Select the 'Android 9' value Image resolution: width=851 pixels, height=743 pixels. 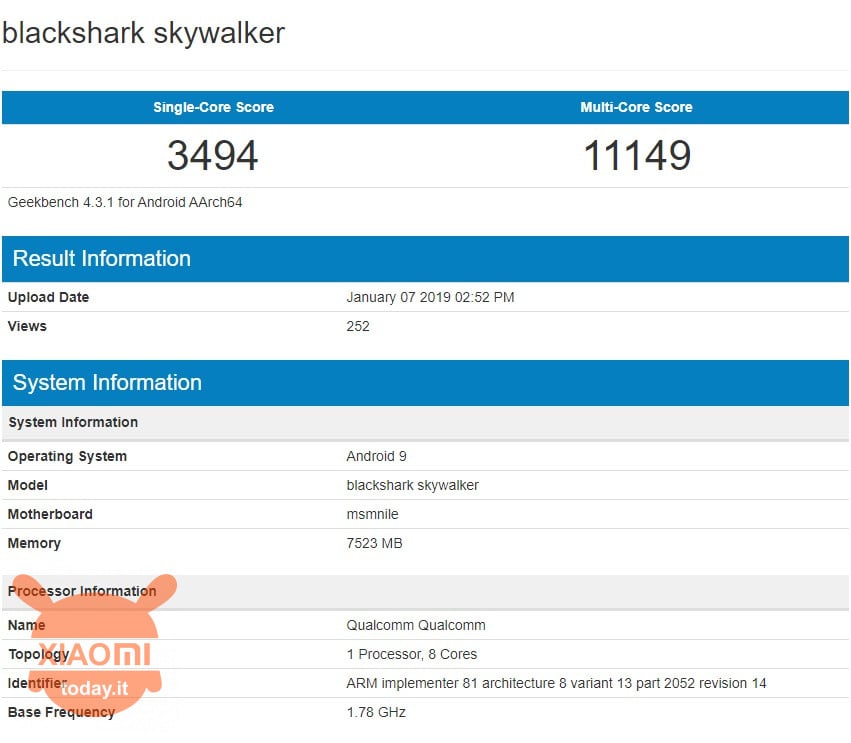click(x=376, y=456)
